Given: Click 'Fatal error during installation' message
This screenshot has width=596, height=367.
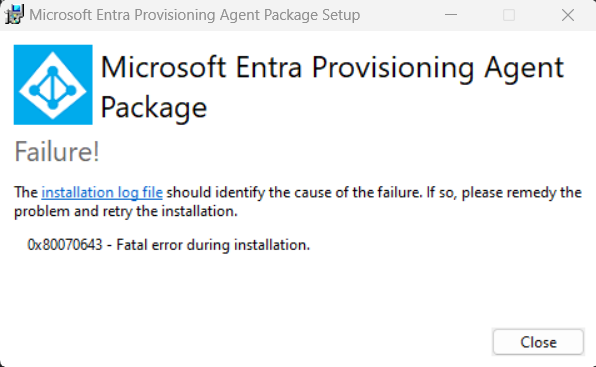Looking at the screenshot, I should [x=213, y=245].
